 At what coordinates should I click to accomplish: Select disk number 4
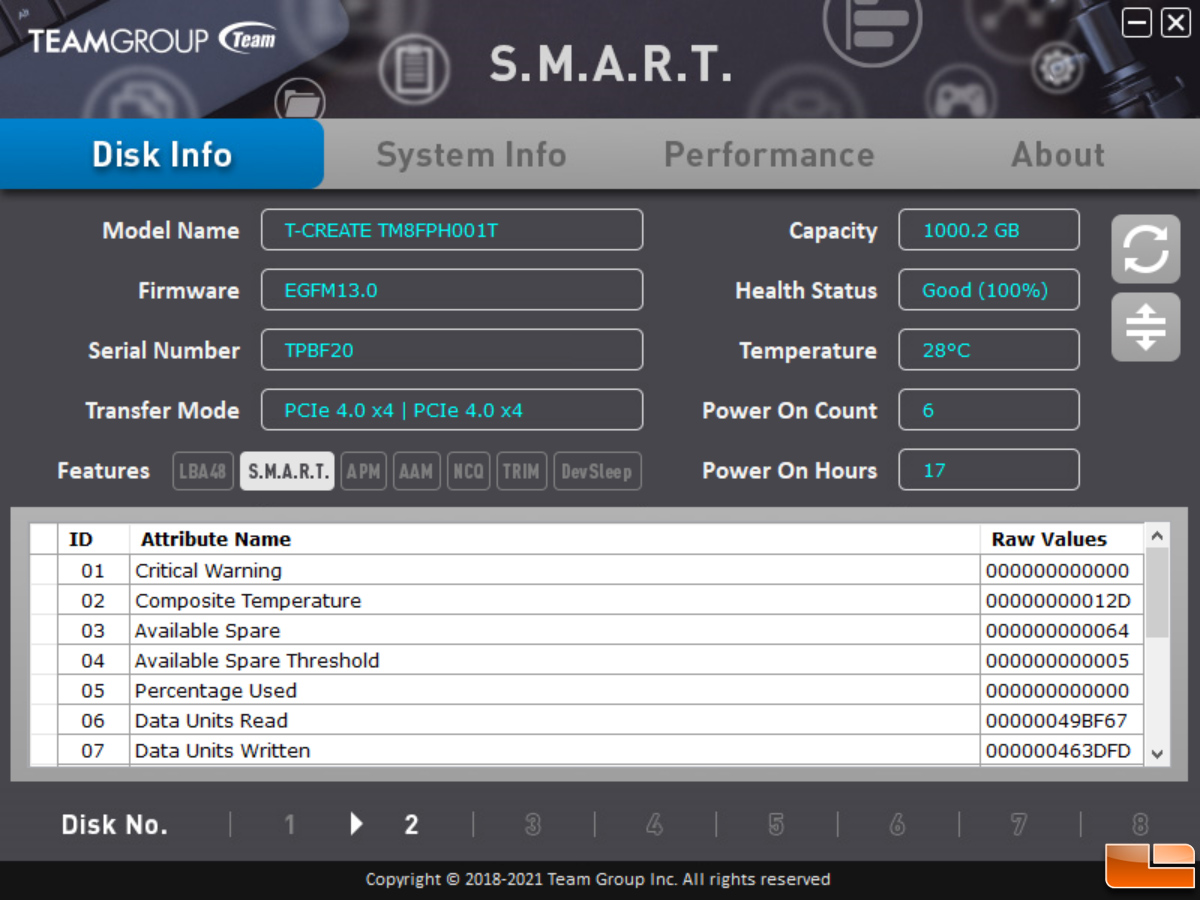[x=654, y=825]
